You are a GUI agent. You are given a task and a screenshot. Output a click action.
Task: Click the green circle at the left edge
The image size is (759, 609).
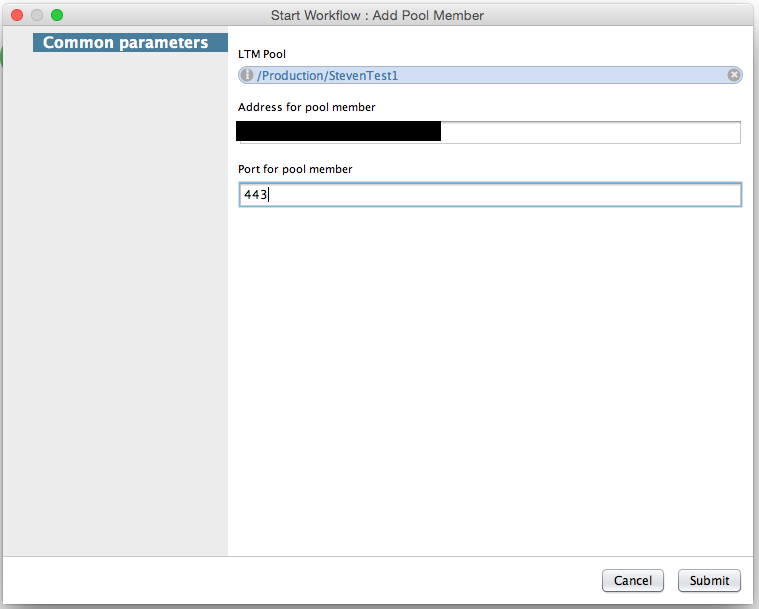pyautogui.click(x=3, y=55)
